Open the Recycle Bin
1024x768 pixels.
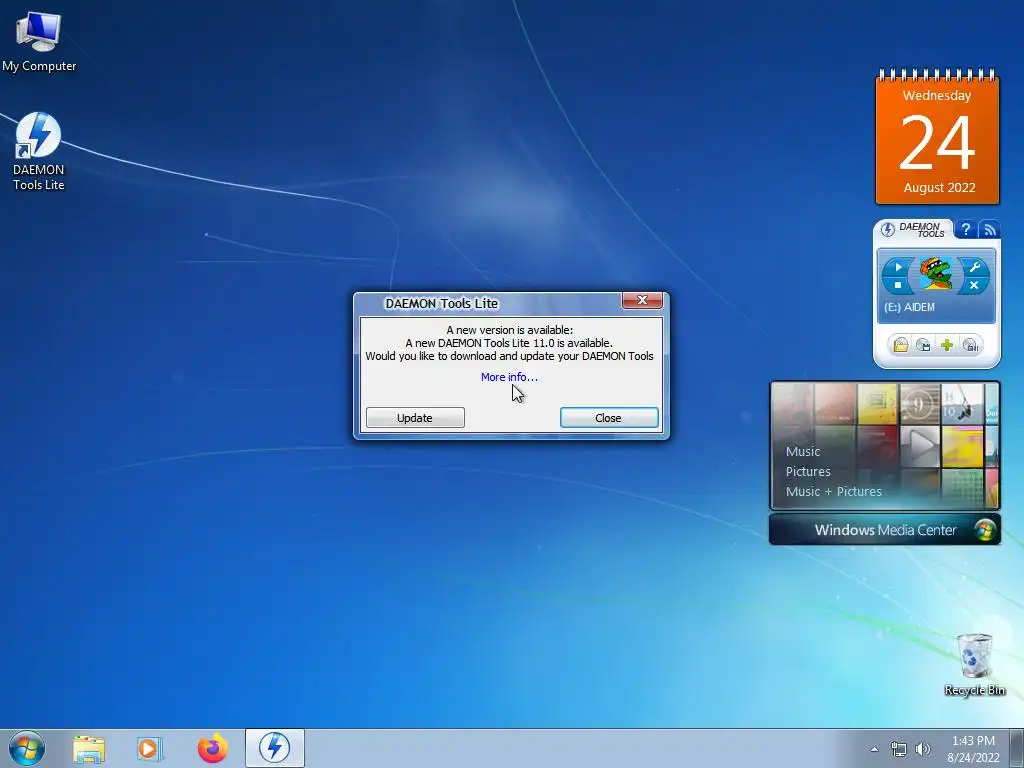(x=974, y=664)
